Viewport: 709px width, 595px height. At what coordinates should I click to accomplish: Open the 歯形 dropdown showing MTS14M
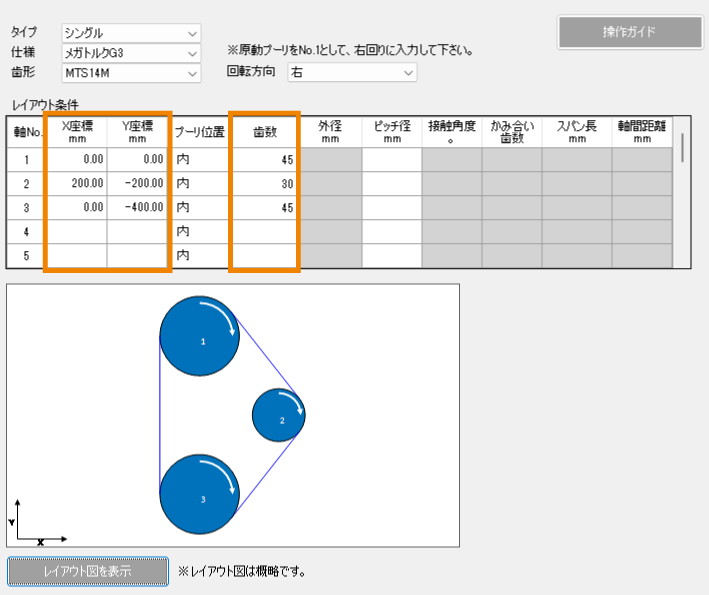coord(131,73)
